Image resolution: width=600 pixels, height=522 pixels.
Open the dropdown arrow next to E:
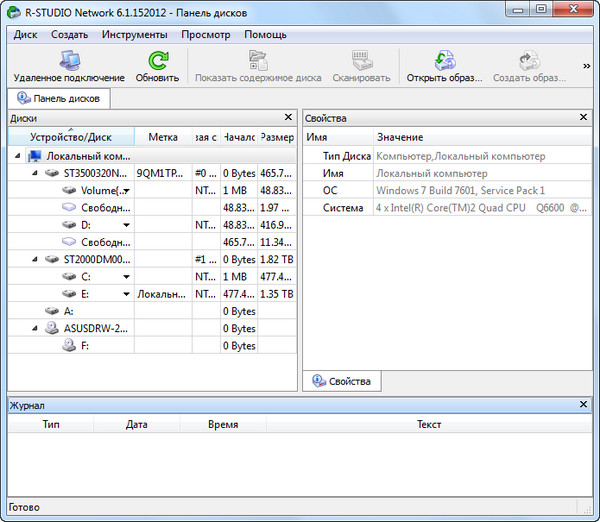[126, 294]
